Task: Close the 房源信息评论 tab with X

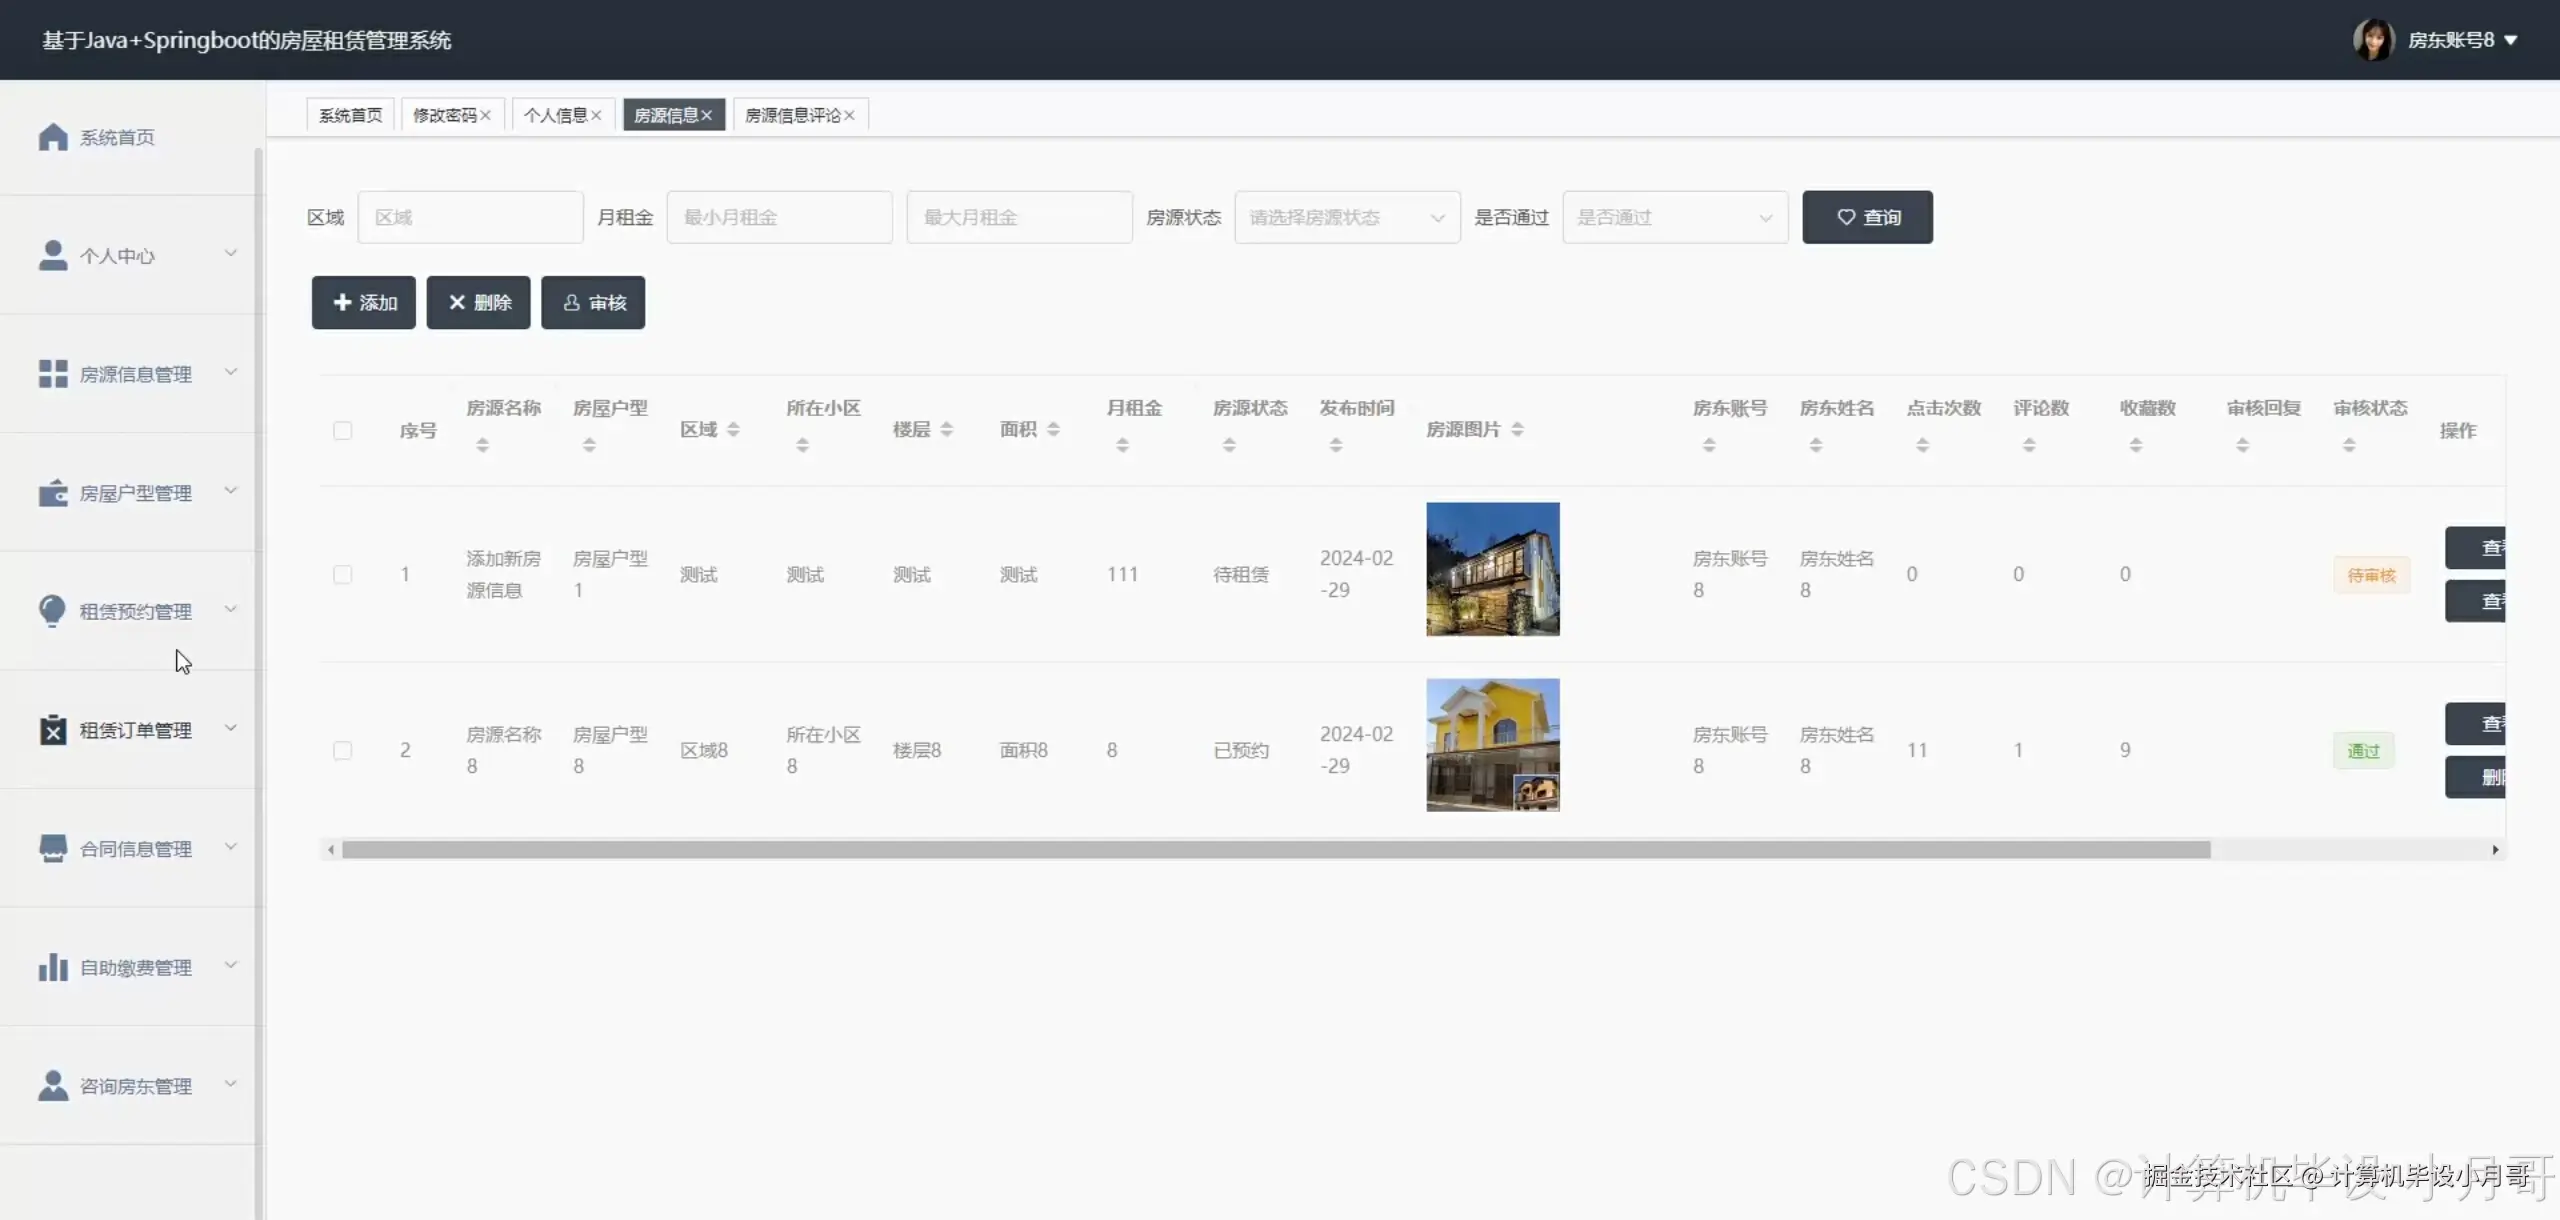Action: pos(849,116)
